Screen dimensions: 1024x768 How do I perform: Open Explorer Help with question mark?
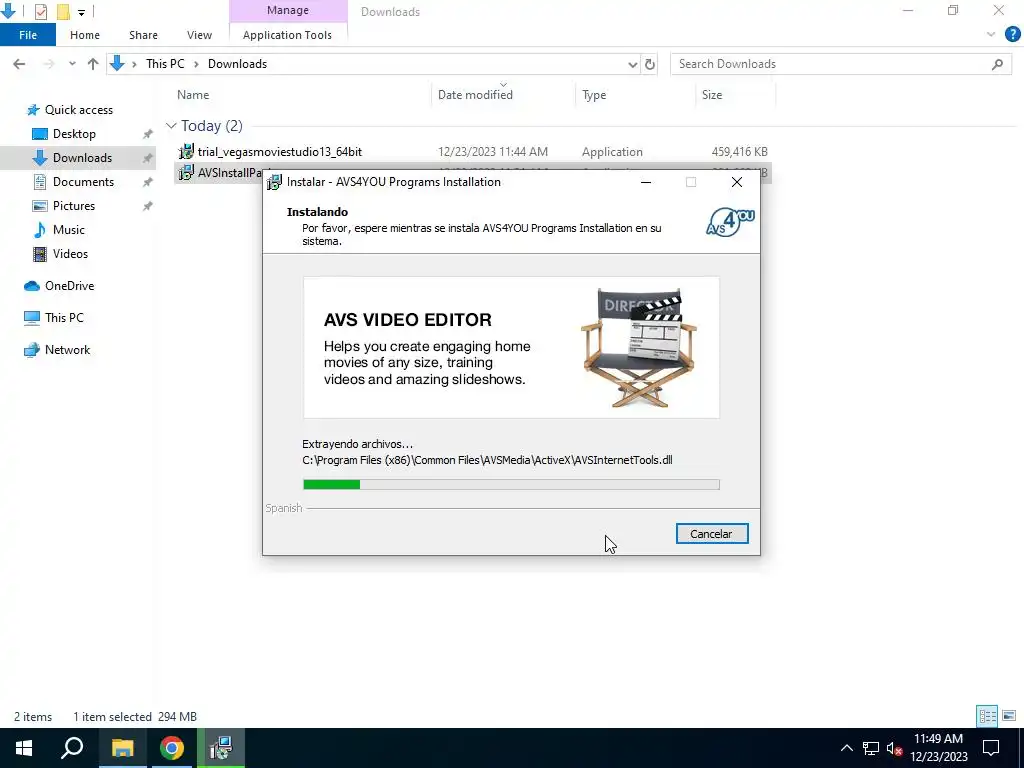[x=1012, y=35]
